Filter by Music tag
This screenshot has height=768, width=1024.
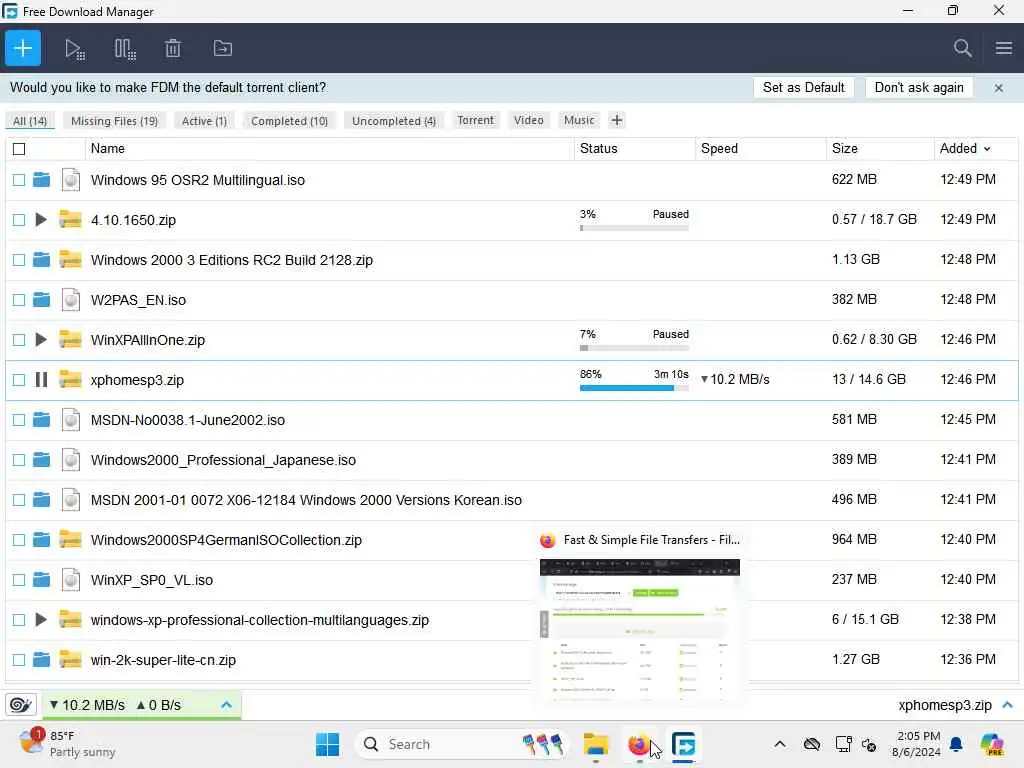click(x=579, y=120)
